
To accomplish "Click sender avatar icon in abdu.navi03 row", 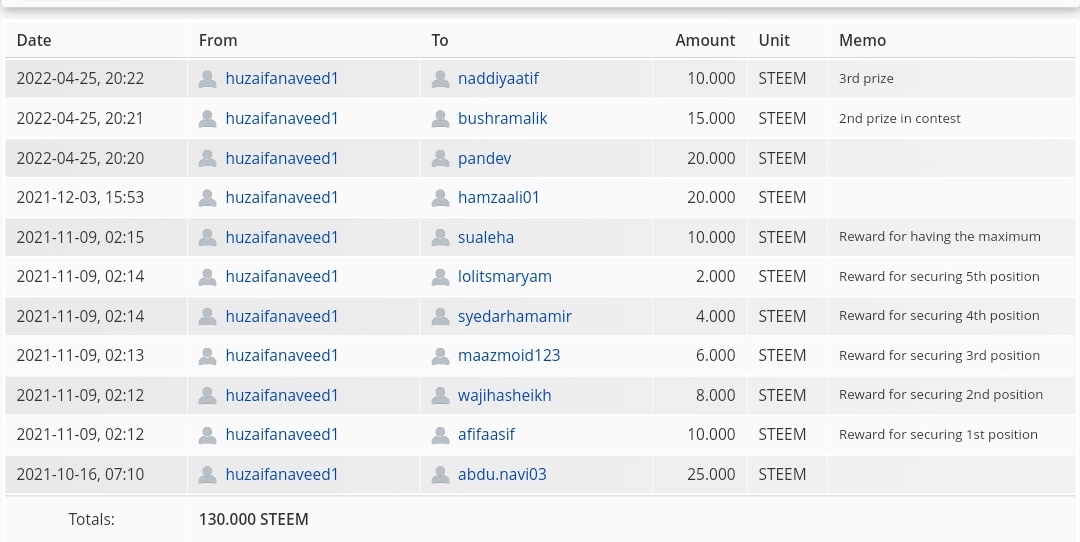I will [207, 476].
